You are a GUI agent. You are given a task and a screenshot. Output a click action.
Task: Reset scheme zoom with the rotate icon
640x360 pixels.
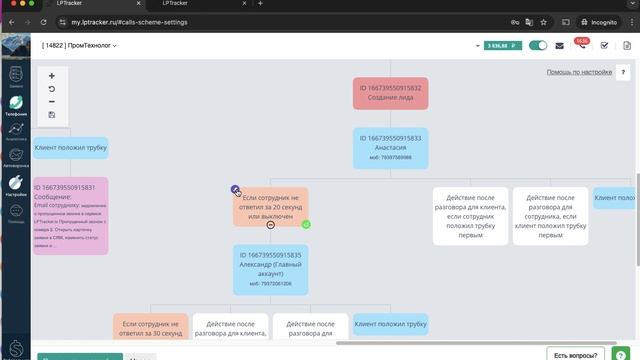(x=52, y=89)
